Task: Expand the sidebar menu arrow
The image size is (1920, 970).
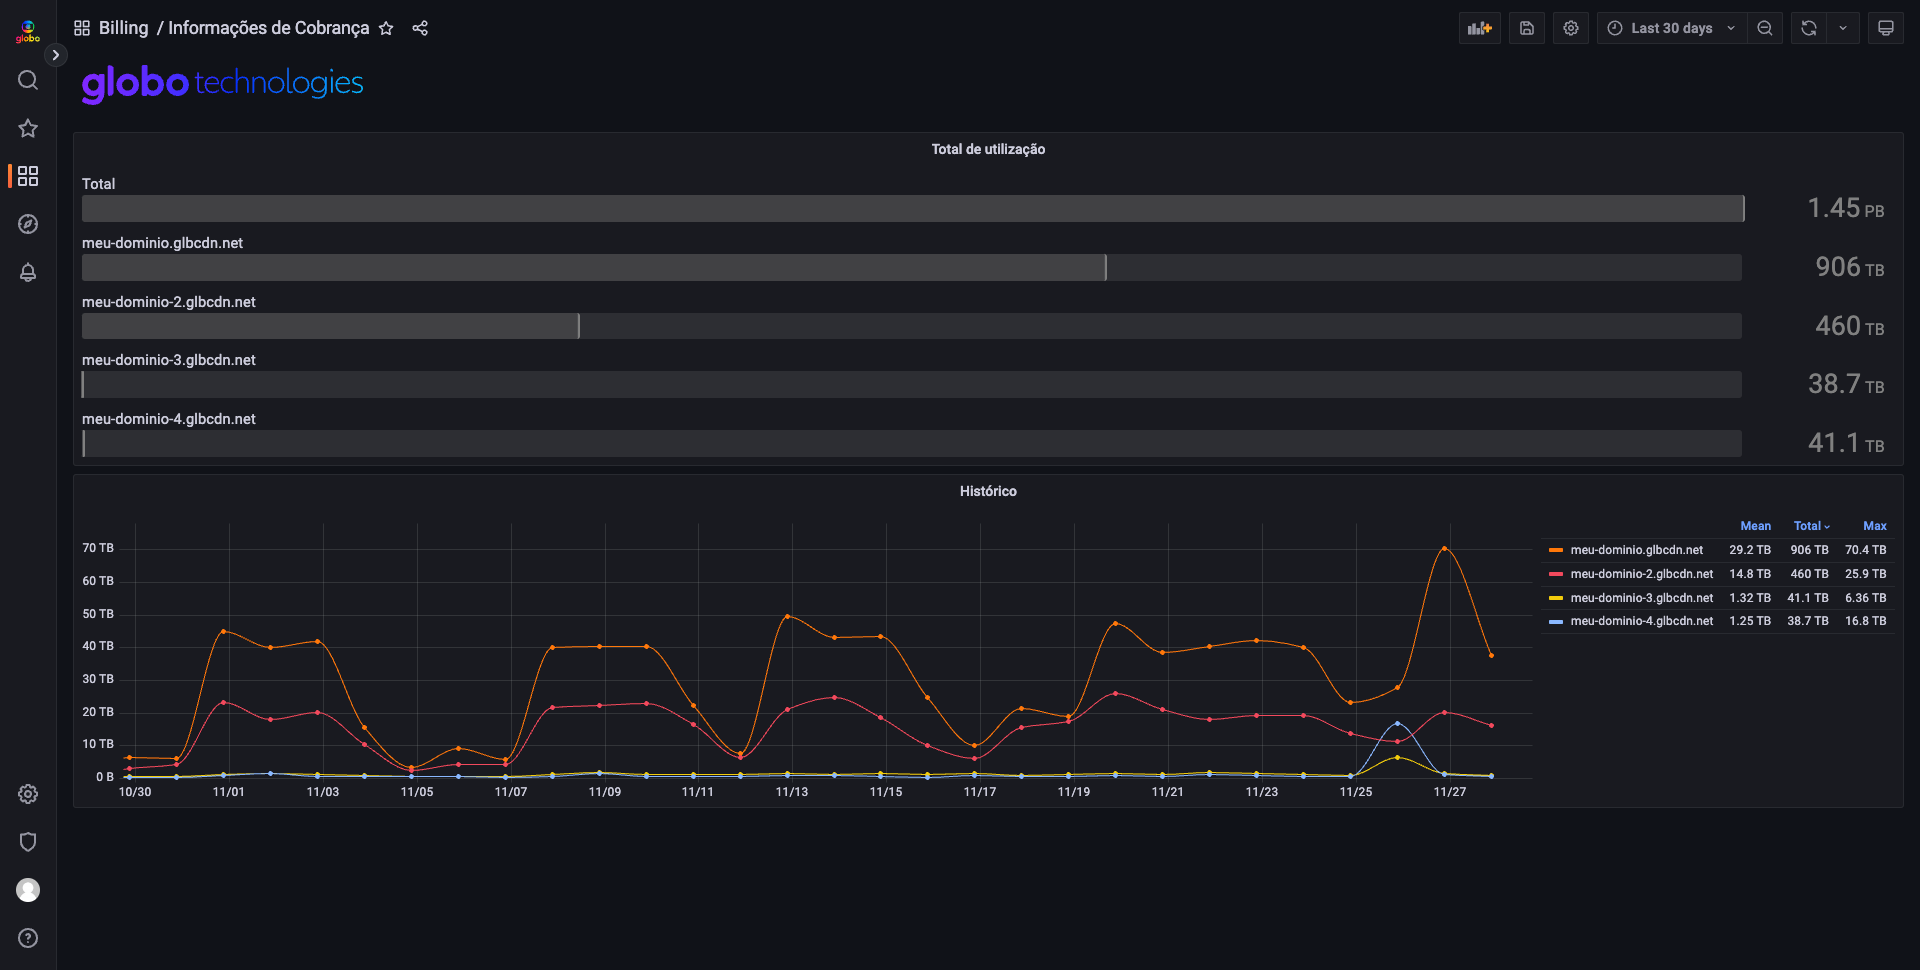Action: click(56, 55)
